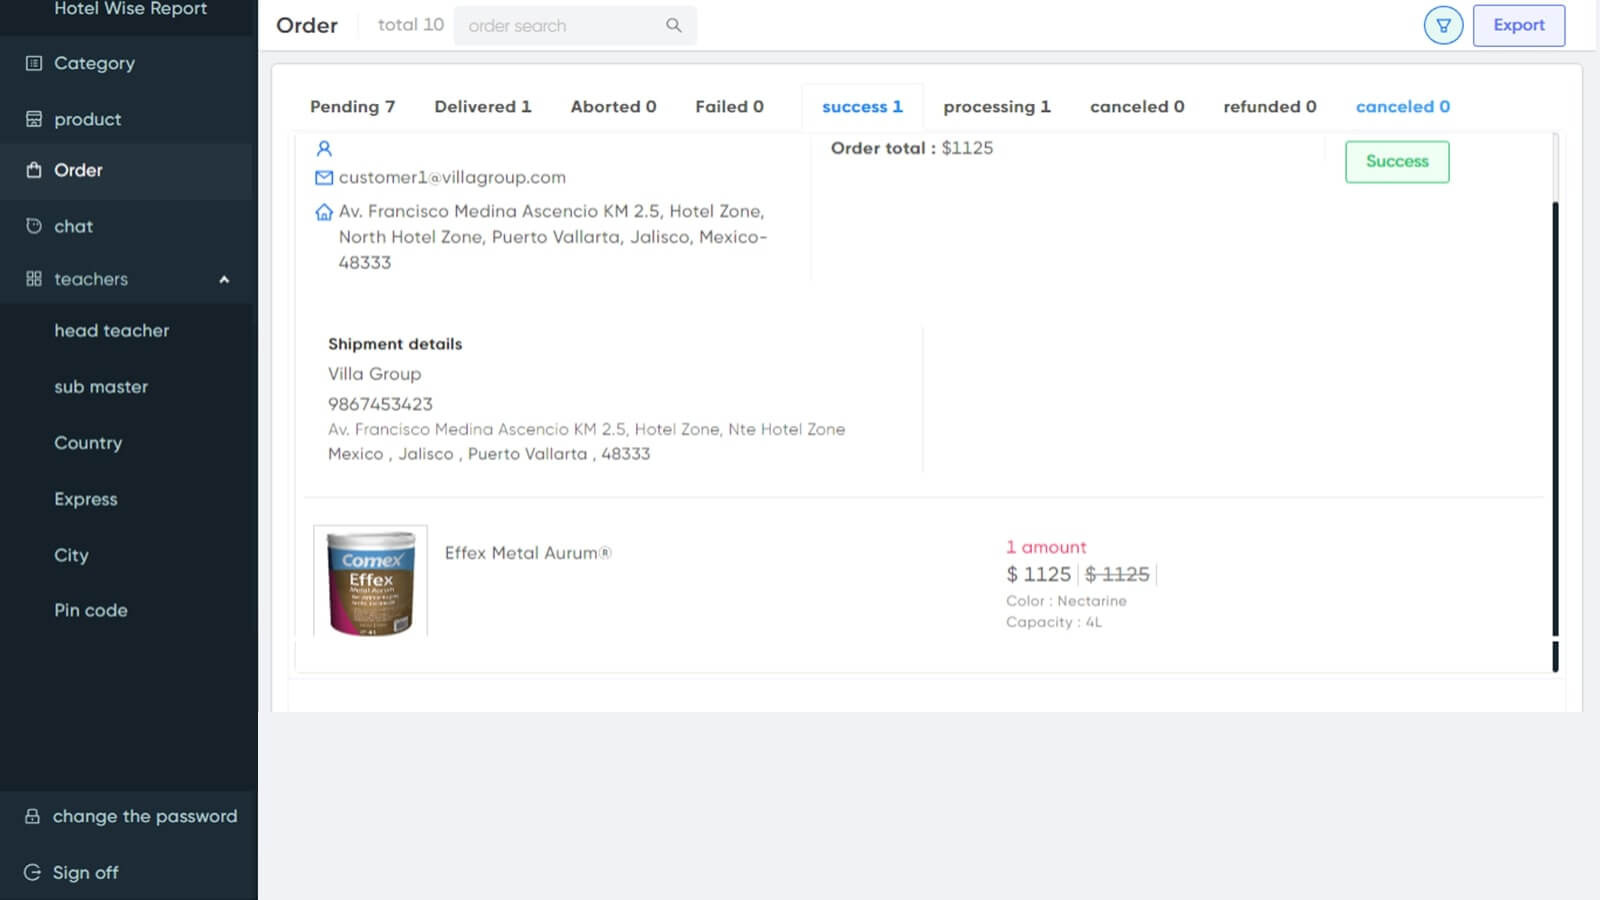The image size is (1600, 900).
Task: Switch to the Pending 7 tab
Action: 352,107
